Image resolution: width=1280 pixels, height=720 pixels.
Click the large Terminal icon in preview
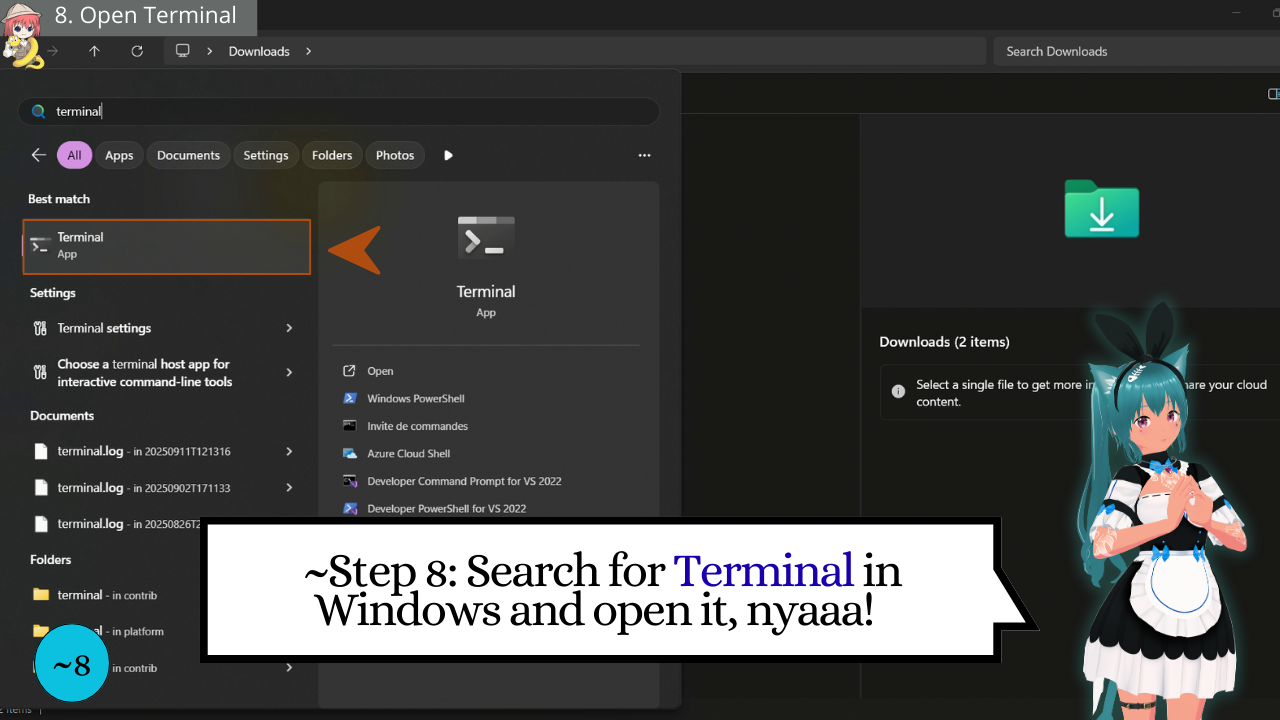[486, 238]
